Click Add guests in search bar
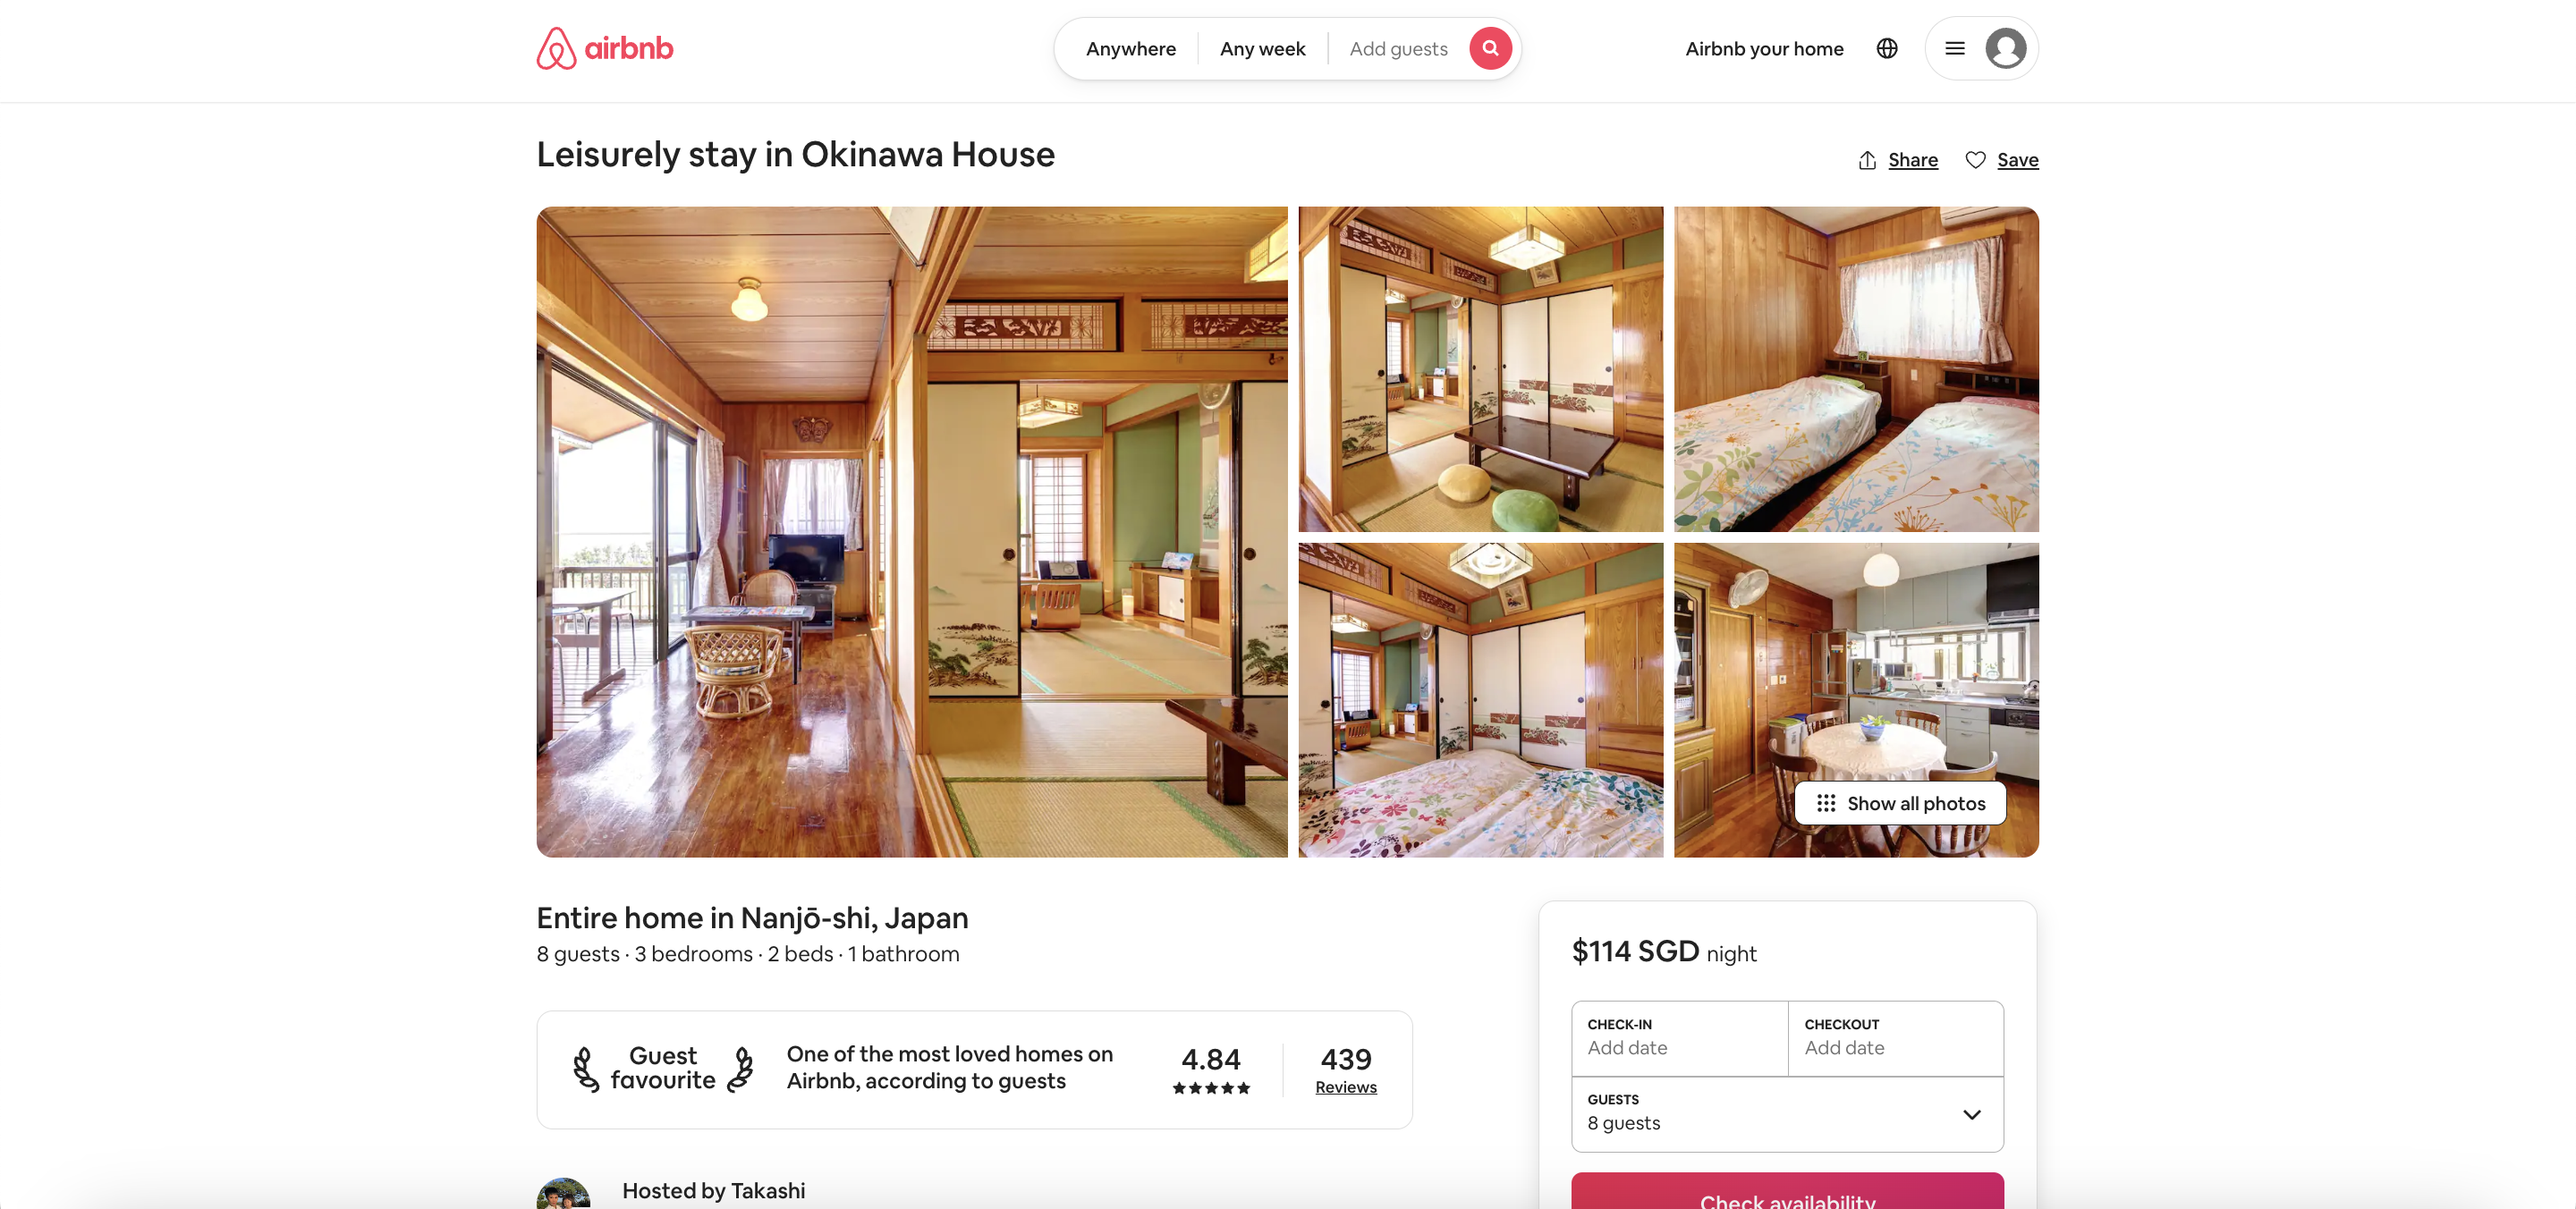This screenshot has width=2576, height=1209. (1397, 49)
